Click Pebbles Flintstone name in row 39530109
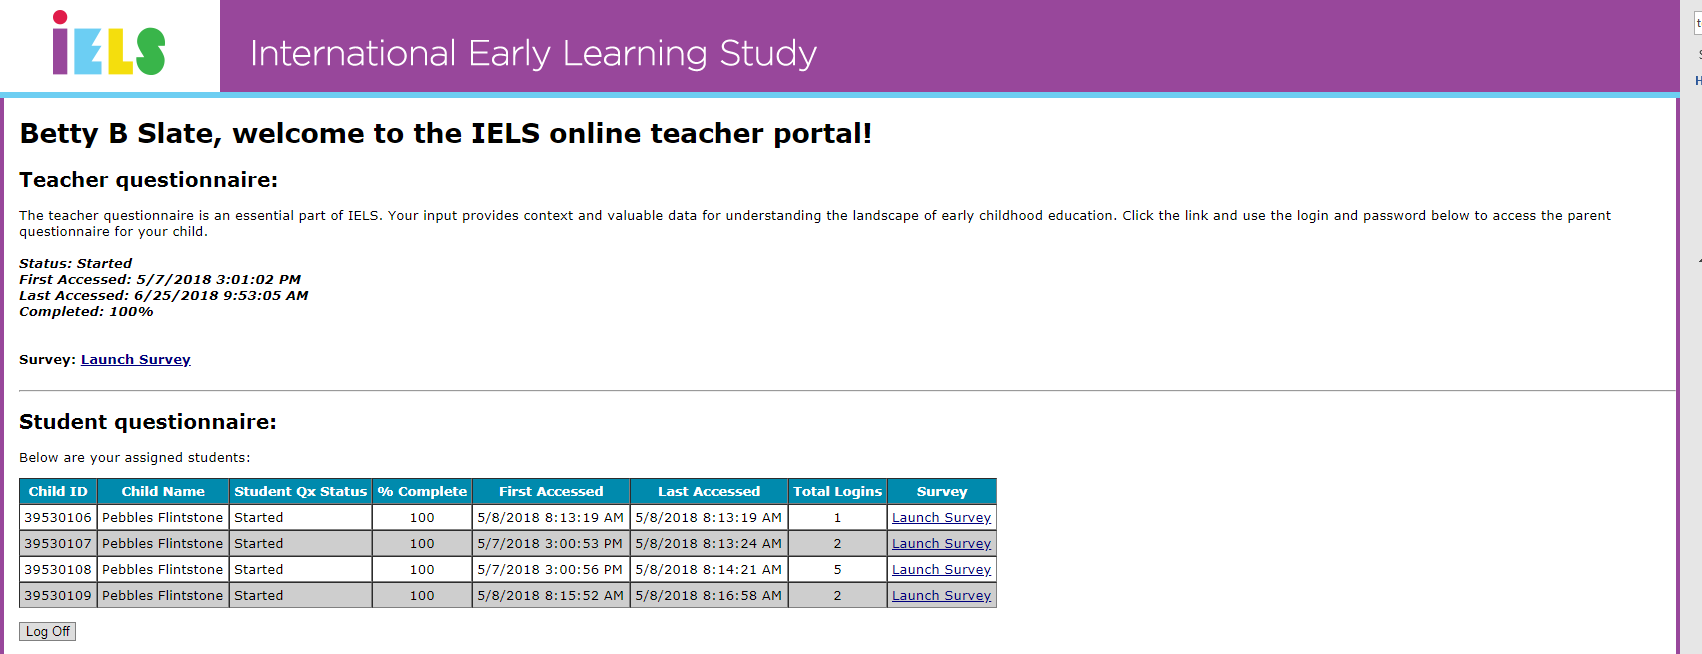The width and height of the screenshot is (1702, 654). (163, 596)
